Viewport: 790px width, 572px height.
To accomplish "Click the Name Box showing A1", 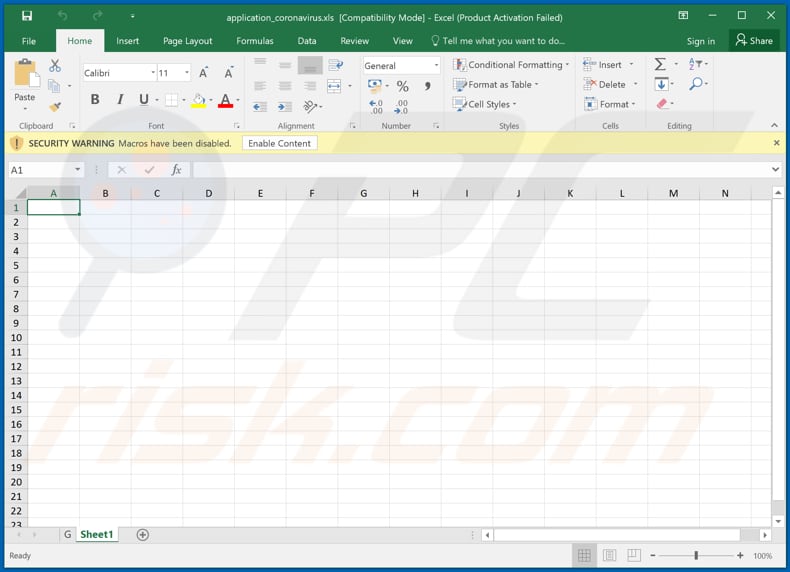I will click(x=40, y=170).
